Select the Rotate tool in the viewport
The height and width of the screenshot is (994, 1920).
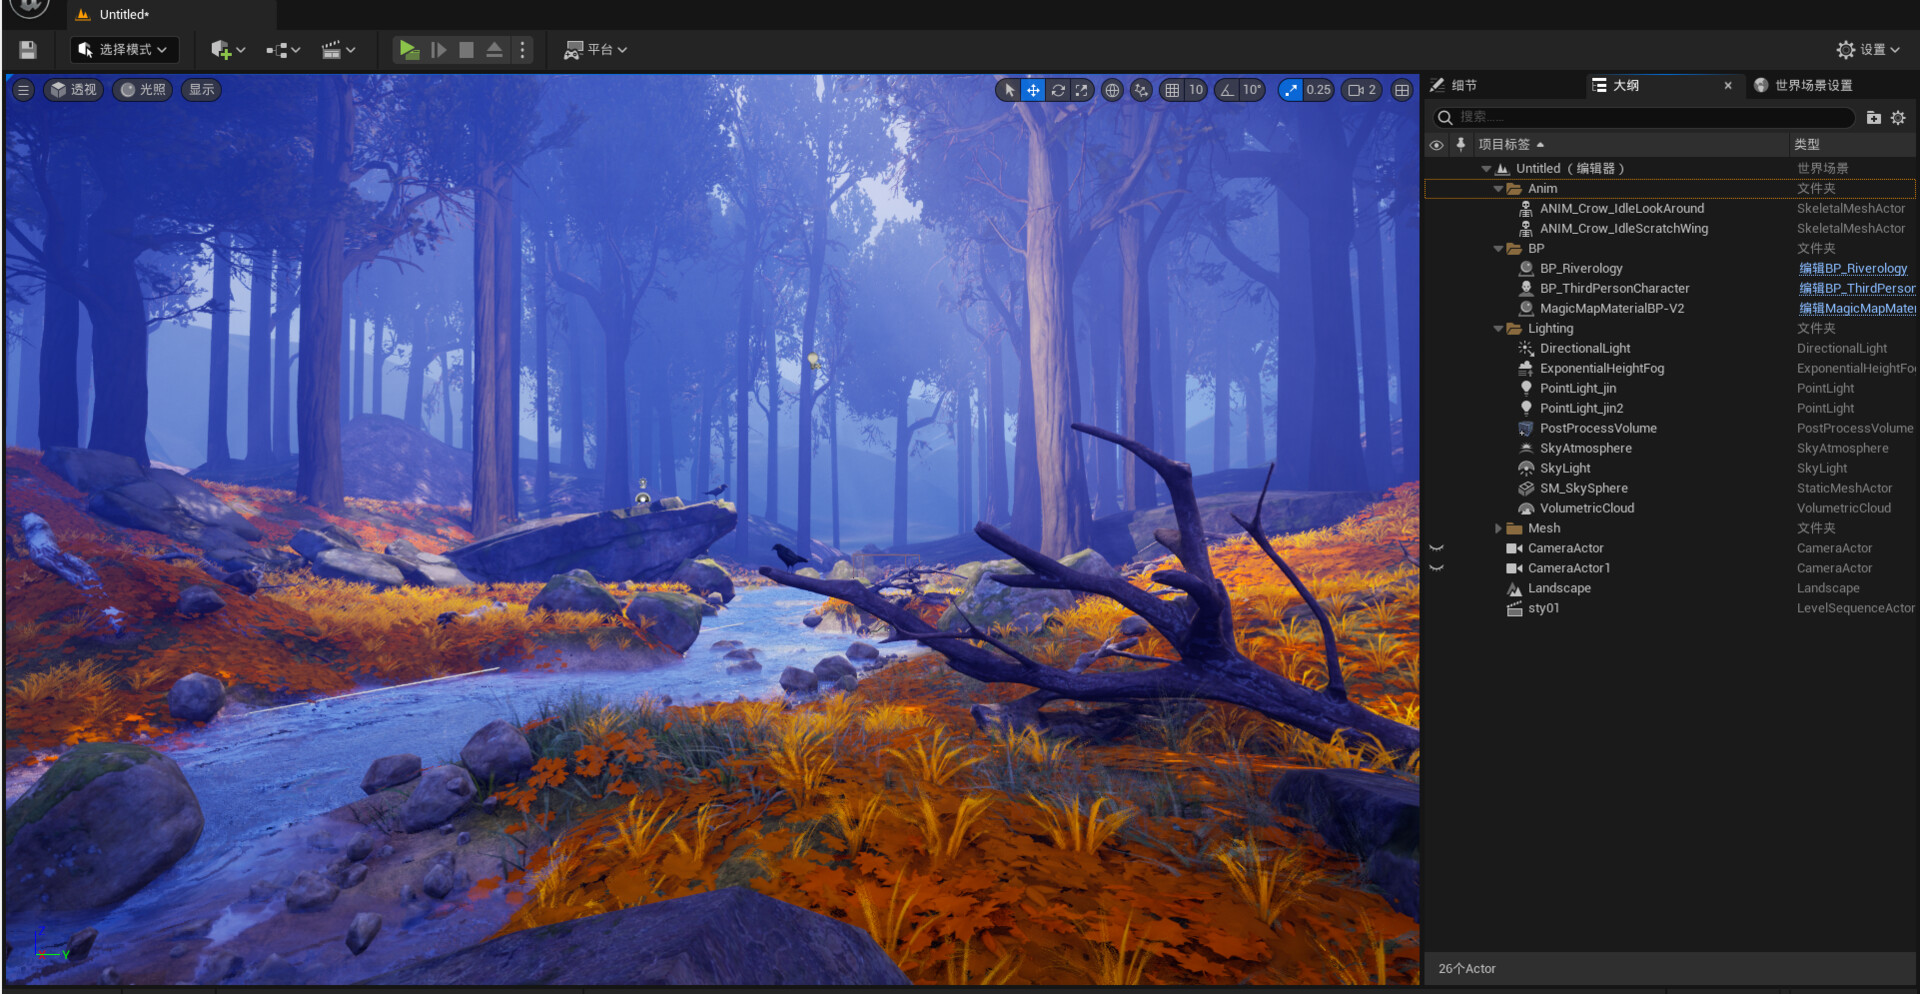1058,90
